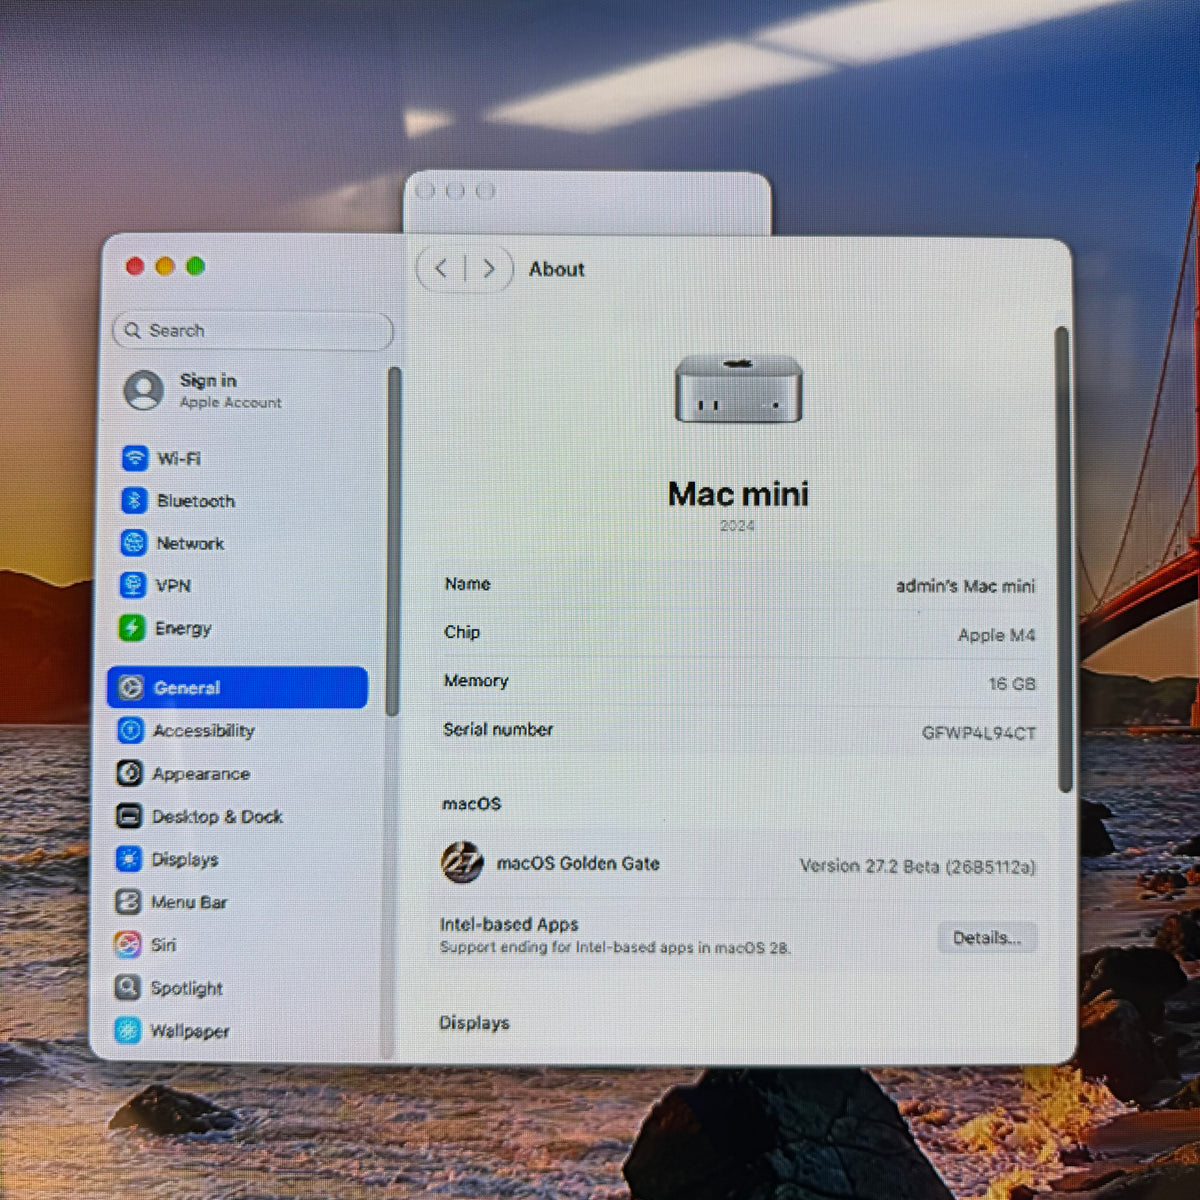Open Details for Intel-based Apps
The width and height of the screenshot is (1200, 1200).
point(987,938)
